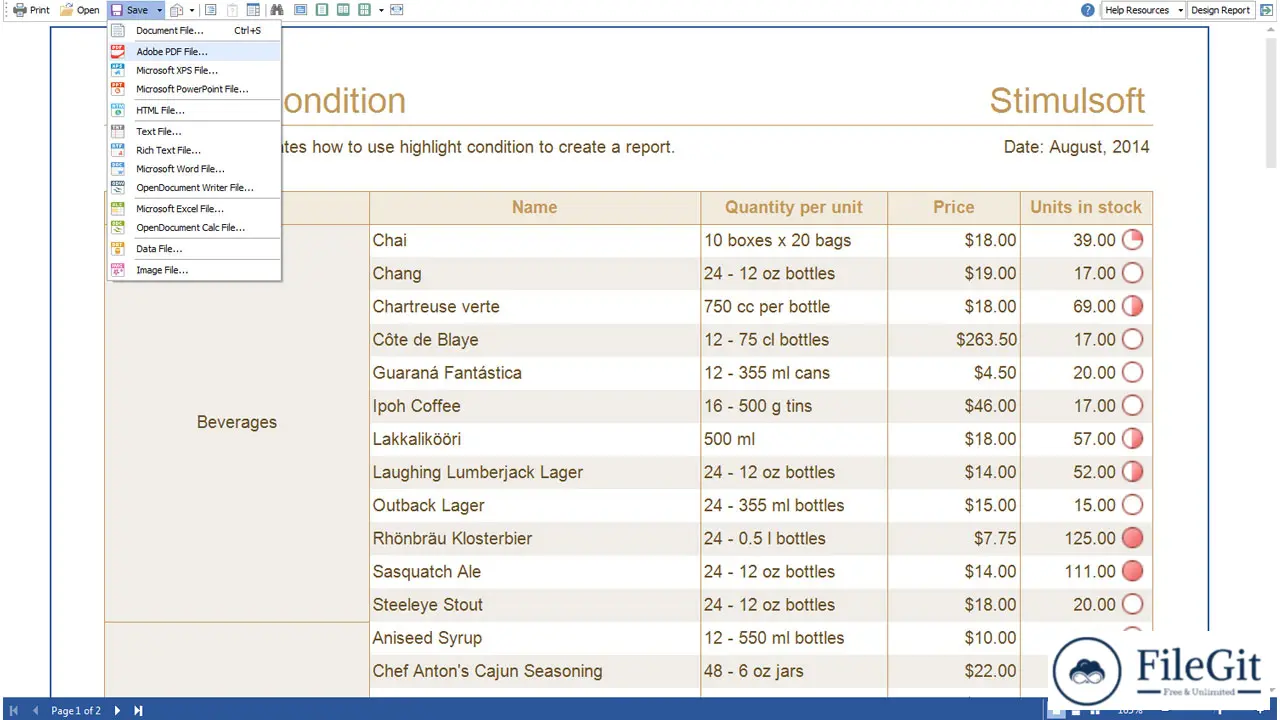The height and width of the screenshot is (720, 1280).
Task: Open a report with Open button
Action: (80, 10)
